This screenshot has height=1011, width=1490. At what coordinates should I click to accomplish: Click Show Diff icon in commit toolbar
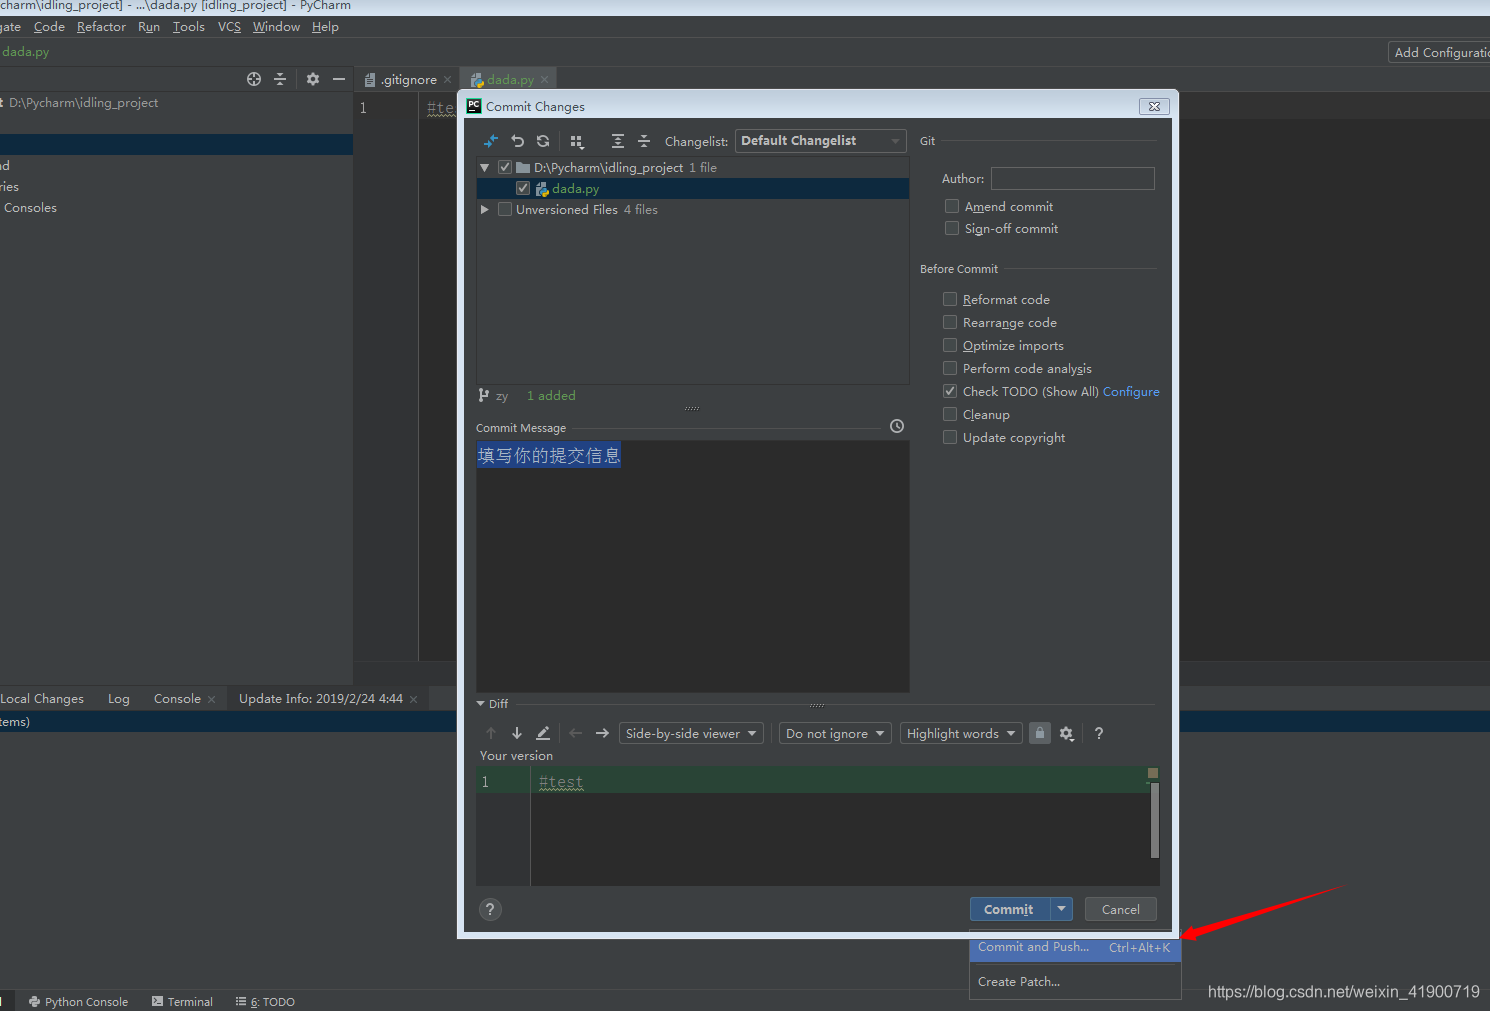click(x=490, y=141)
